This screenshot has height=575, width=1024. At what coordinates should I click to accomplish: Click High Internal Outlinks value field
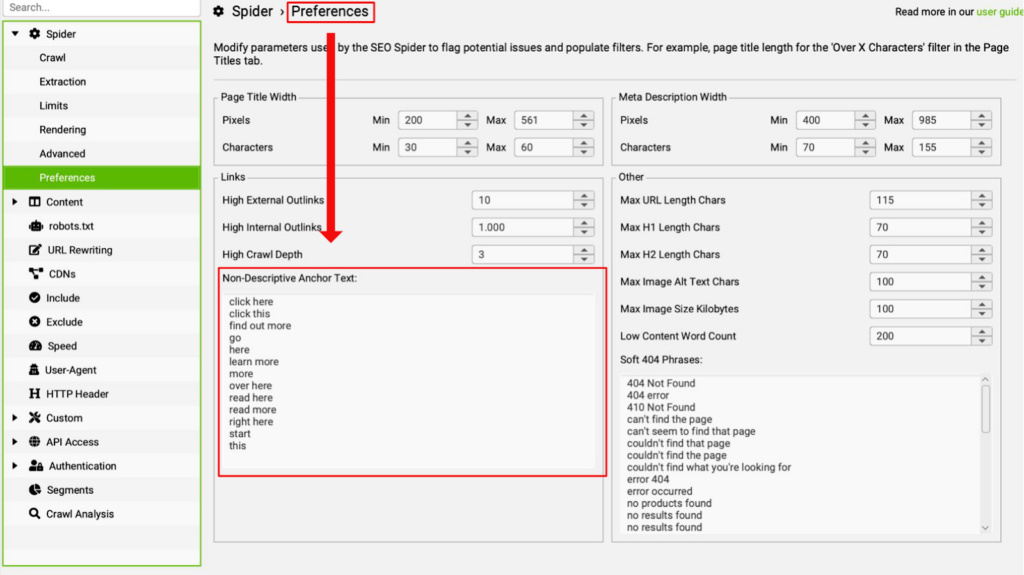(522, 227)
